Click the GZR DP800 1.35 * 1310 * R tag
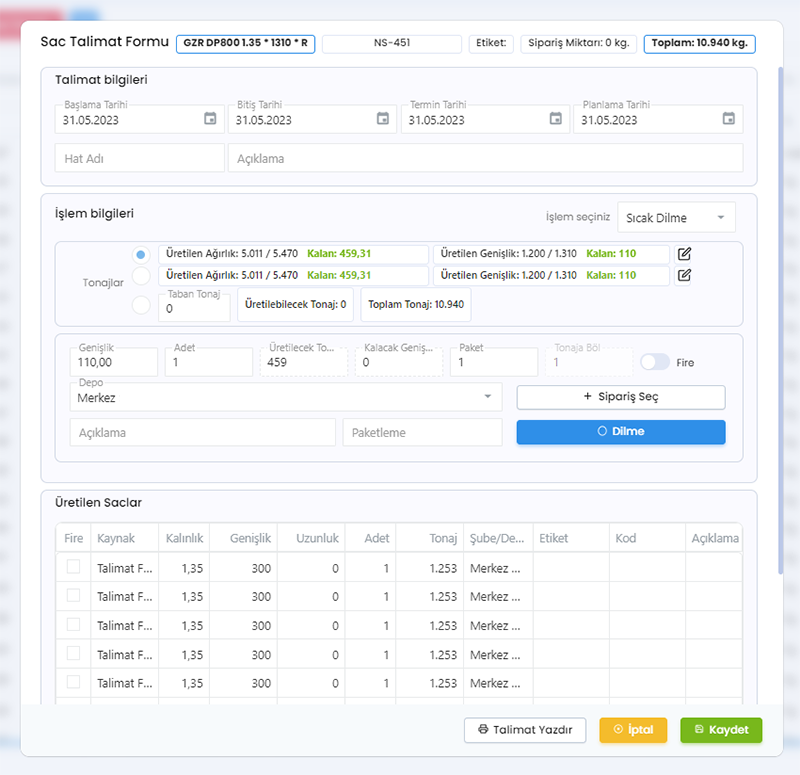 [x=245, y=43]
